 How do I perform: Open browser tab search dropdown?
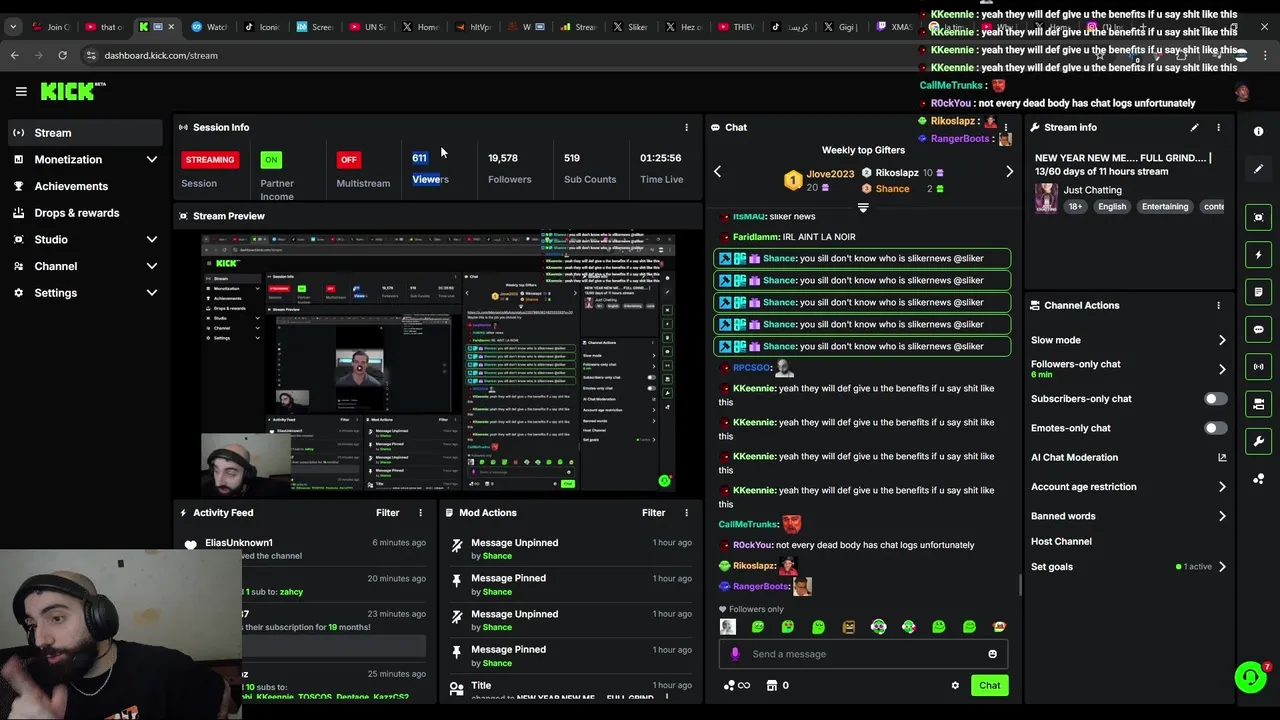coord(12,27)
